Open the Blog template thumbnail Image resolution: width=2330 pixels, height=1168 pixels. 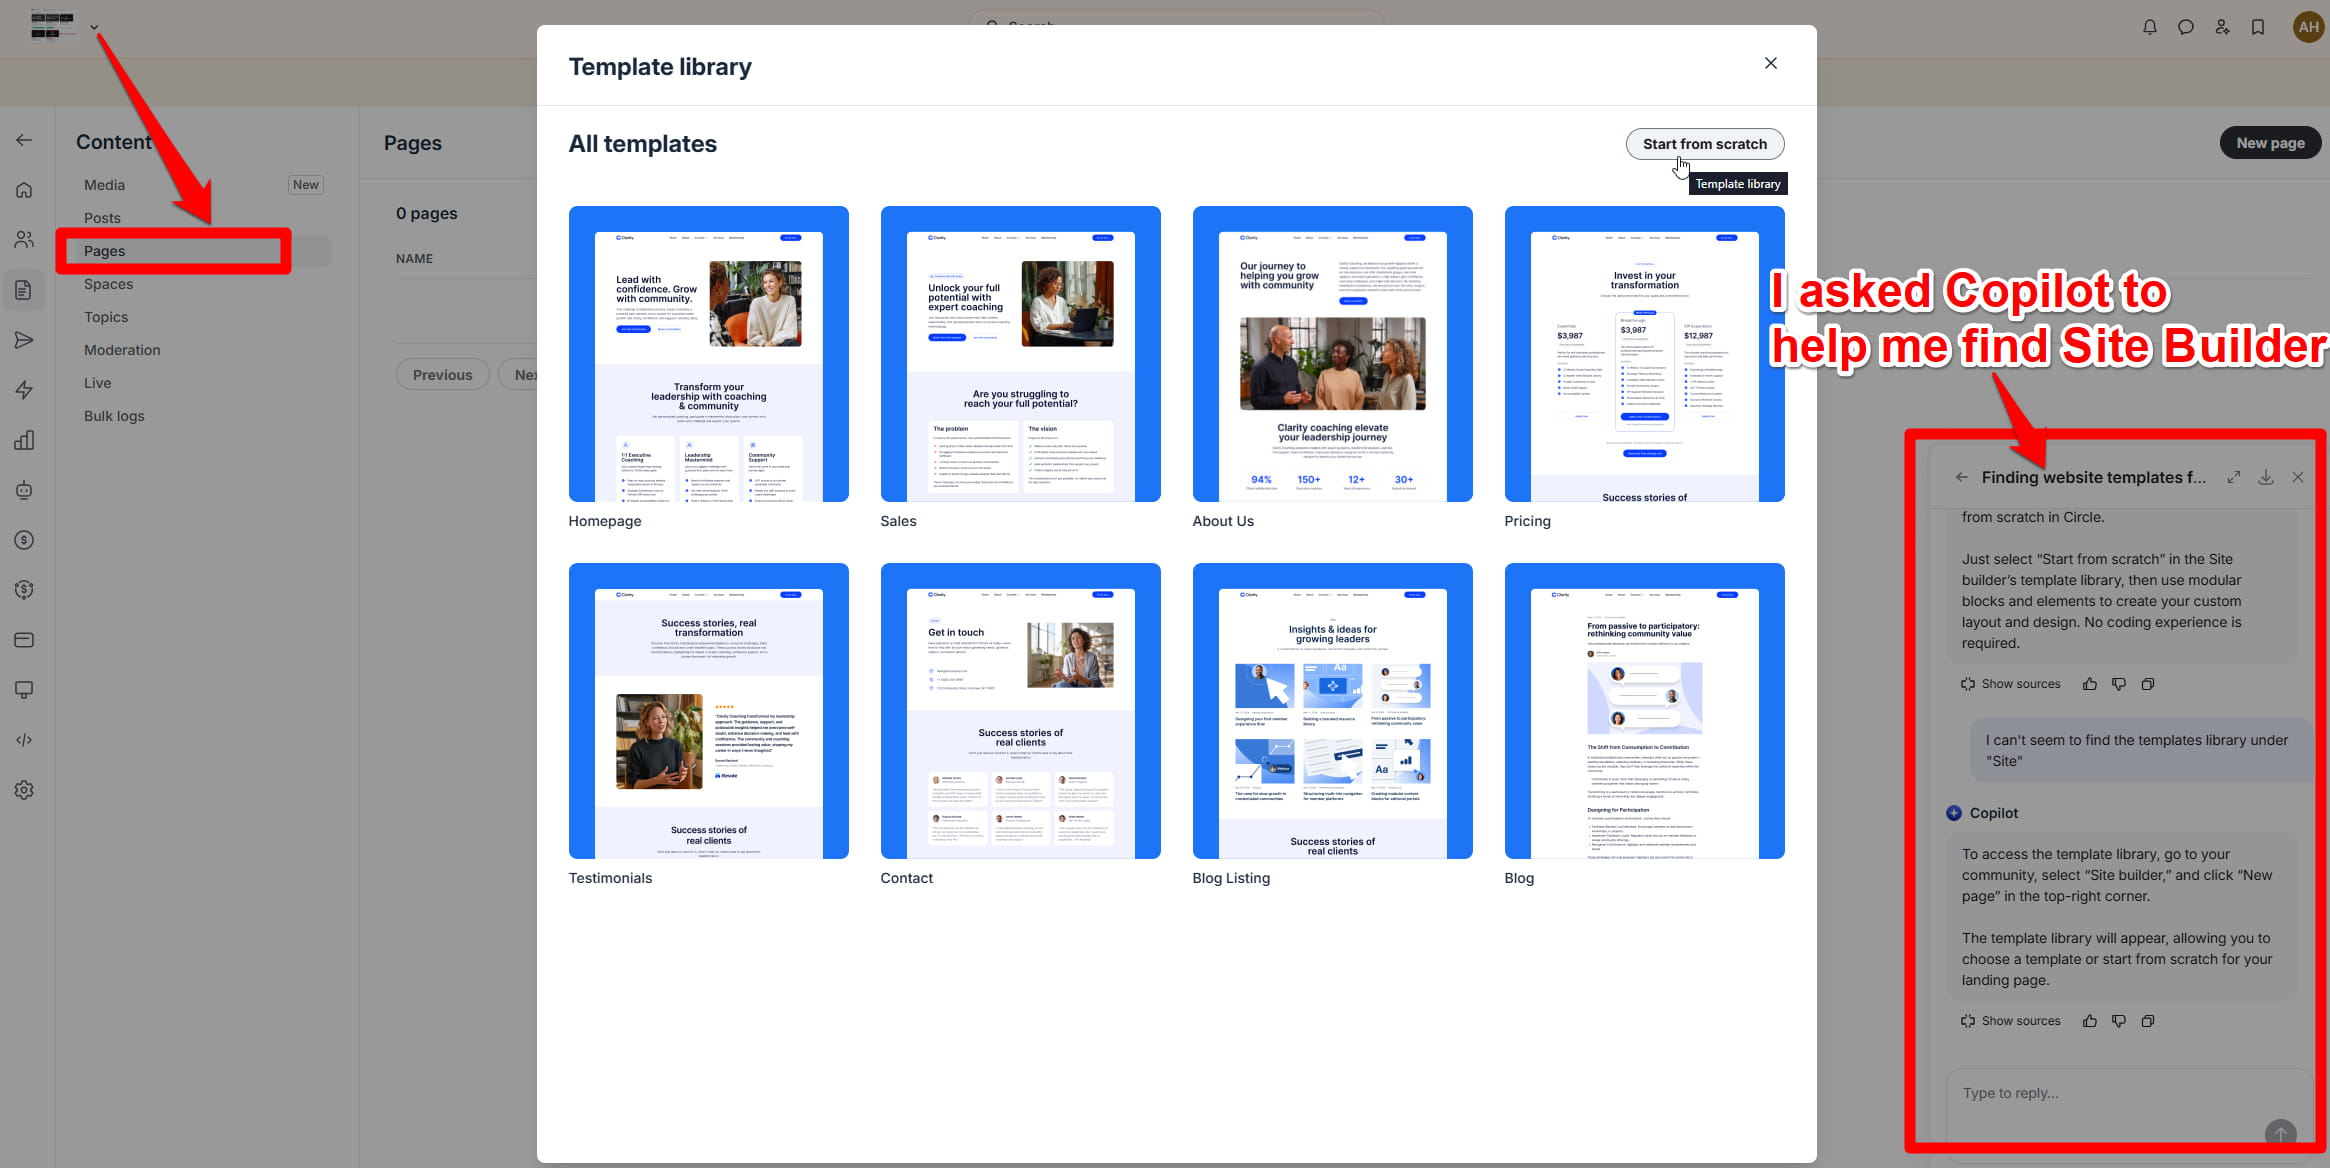point(1644,711)
